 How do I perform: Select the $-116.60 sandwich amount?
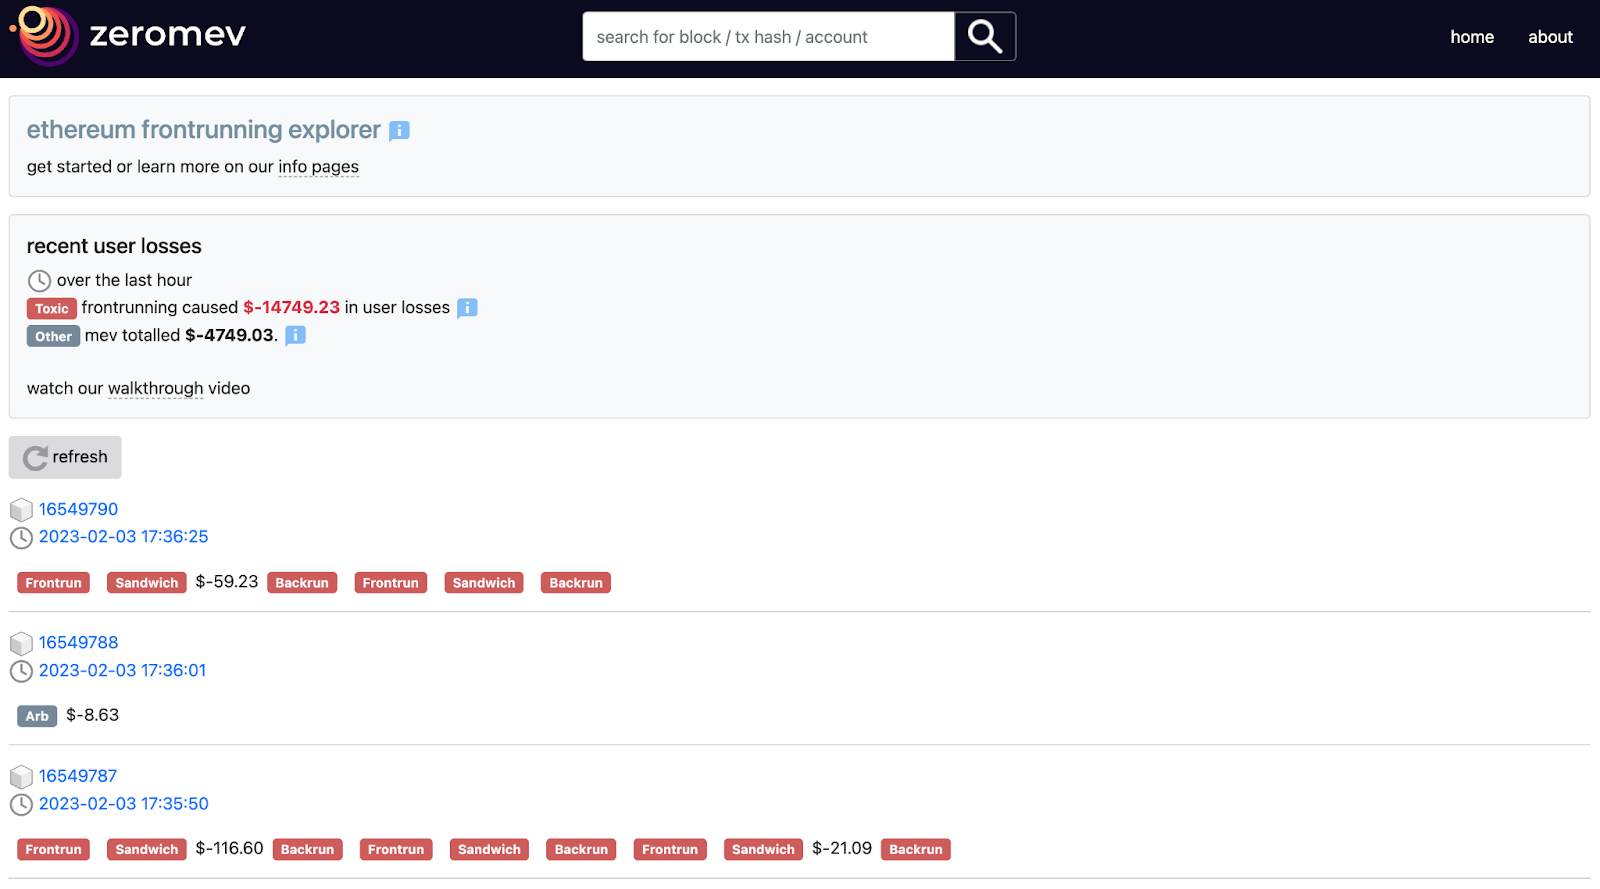(229, 848)
